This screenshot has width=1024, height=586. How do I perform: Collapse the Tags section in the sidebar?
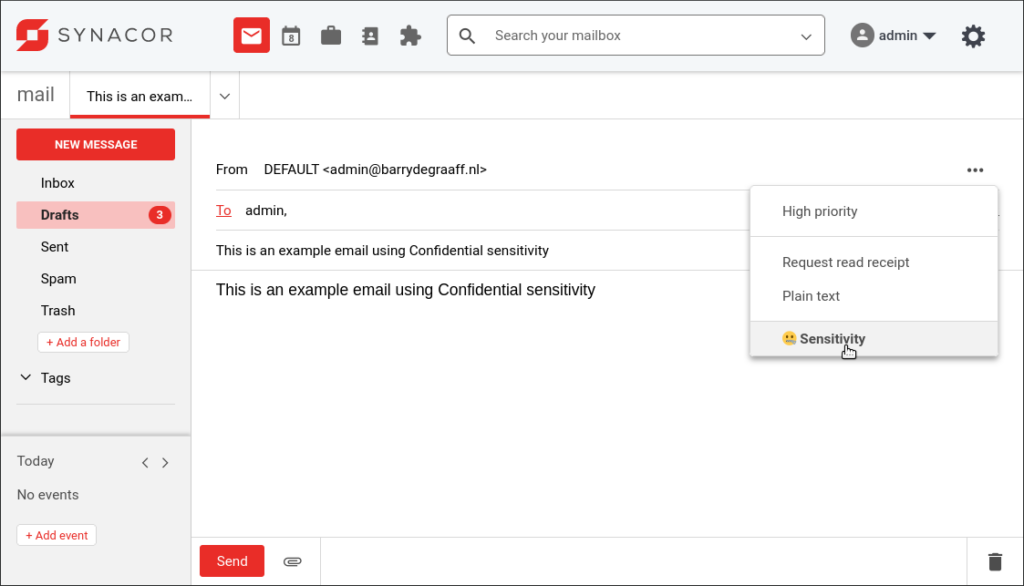(x=25, y=377)
